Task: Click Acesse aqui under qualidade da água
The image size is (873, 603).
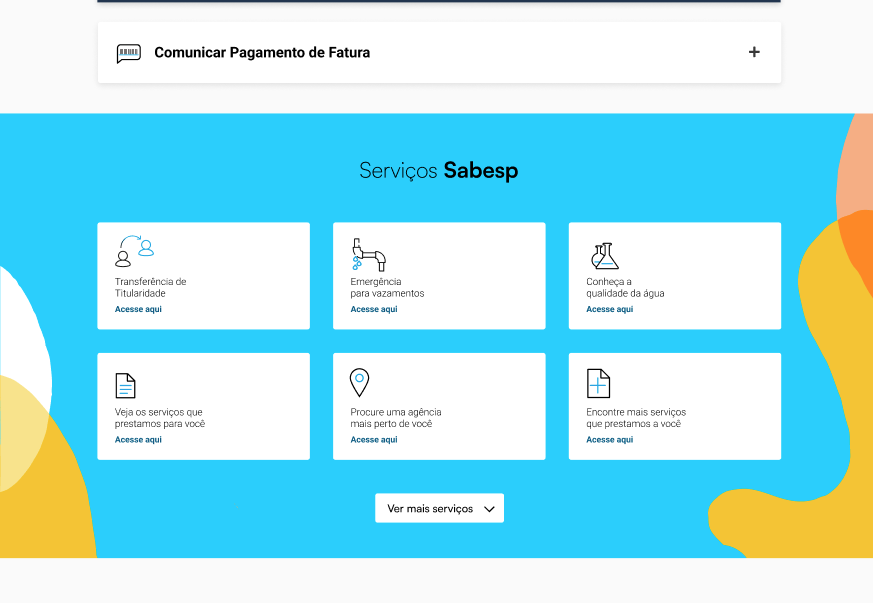Action: point(609,310)
